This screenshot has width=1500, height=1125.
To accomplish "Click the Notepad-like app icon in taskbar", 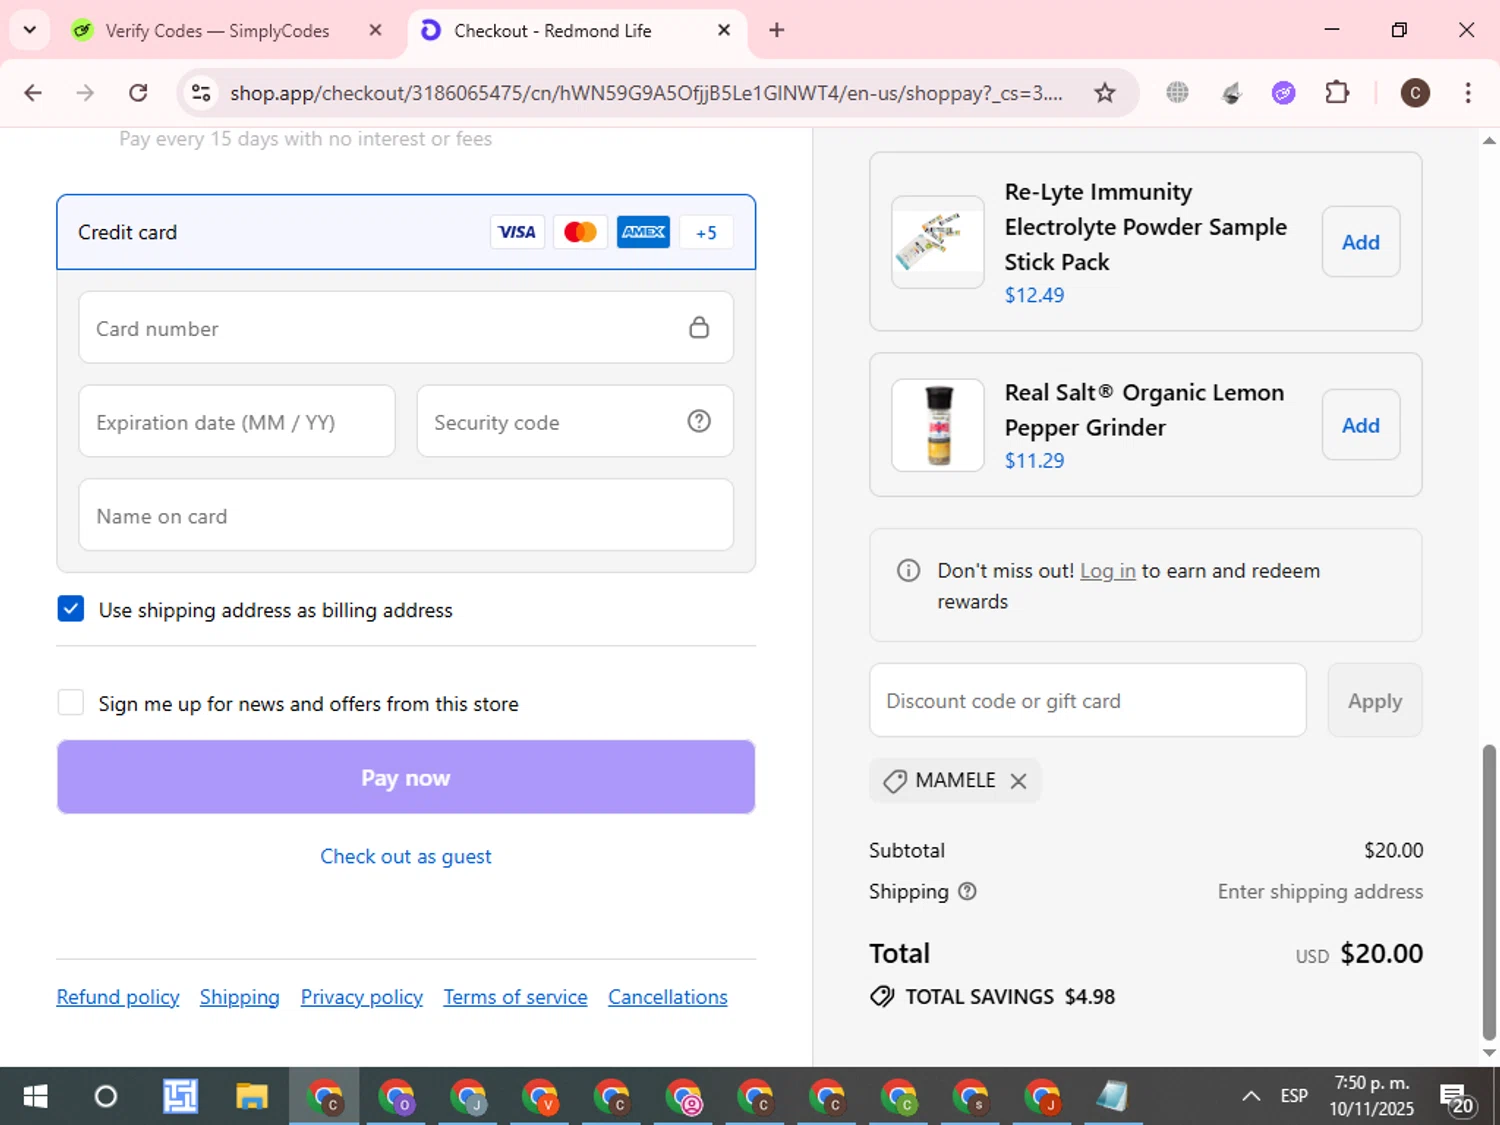I will [x=1112, y=1096].
